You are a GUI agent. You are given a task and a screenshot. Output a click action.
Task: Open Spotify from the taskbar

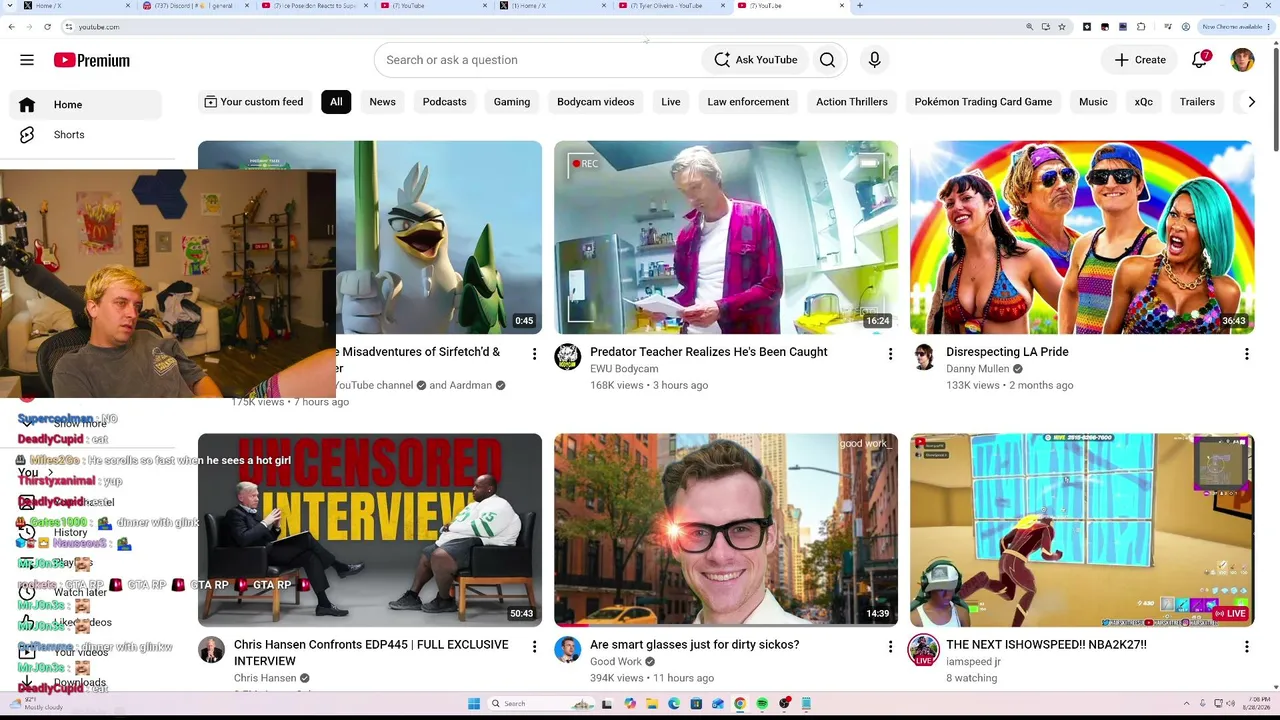762,704
